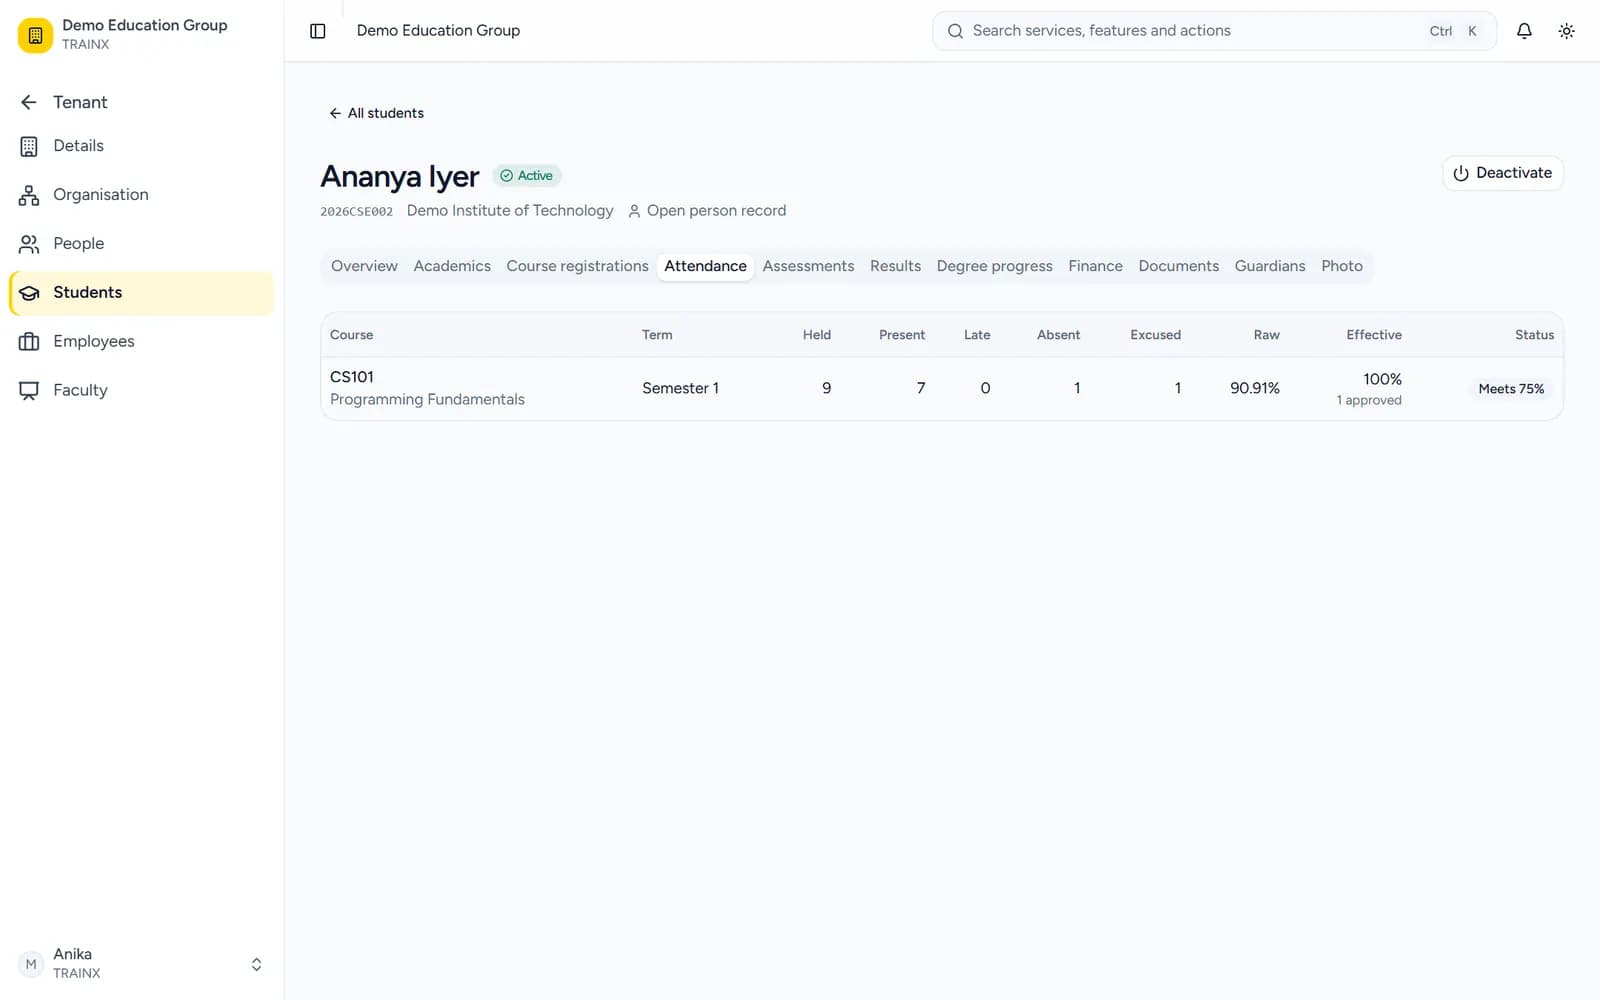The width and height of the screenshot is (1600, 1000).
Task: Click the M avatar for Anika
Action: (x=31, y=964)
